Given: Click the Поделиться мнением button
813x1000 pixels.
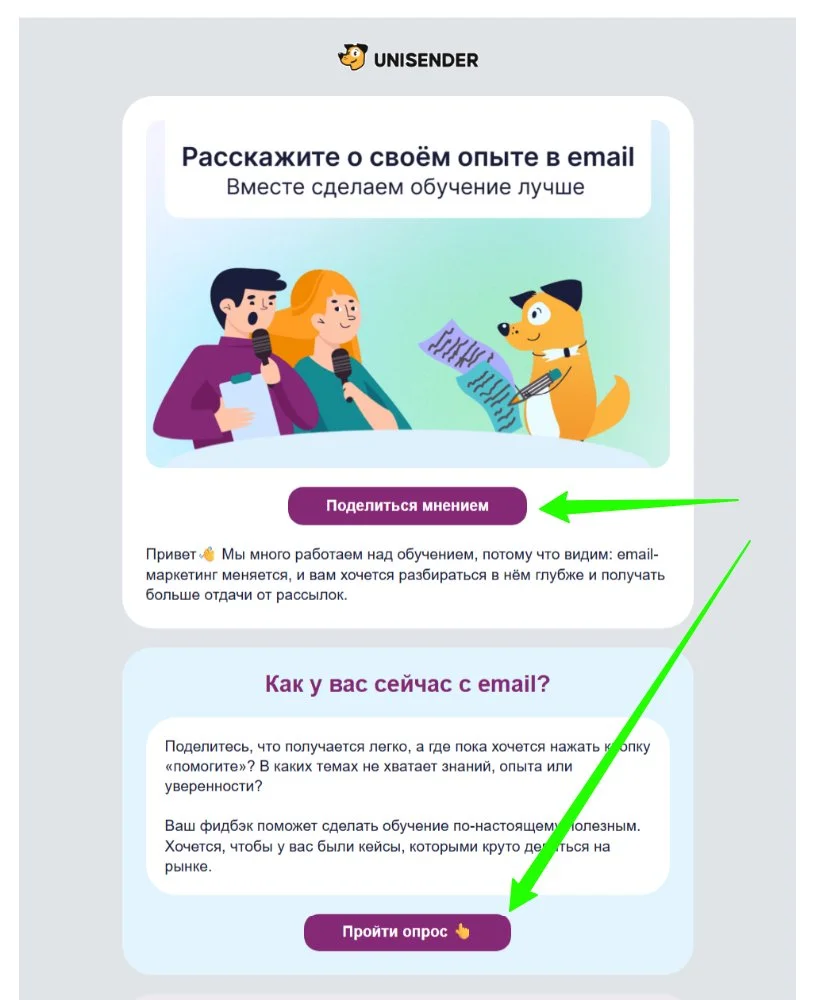Looking at the screenshot, I should pyautogui.click(x=407, y=506).
